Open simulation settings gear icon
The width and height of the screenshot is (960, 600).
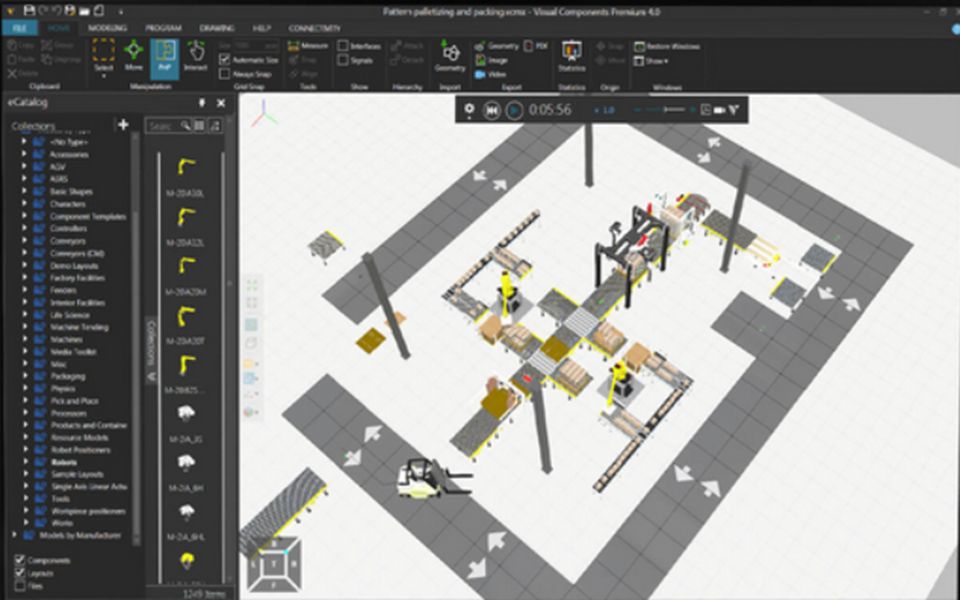point(469,110)
